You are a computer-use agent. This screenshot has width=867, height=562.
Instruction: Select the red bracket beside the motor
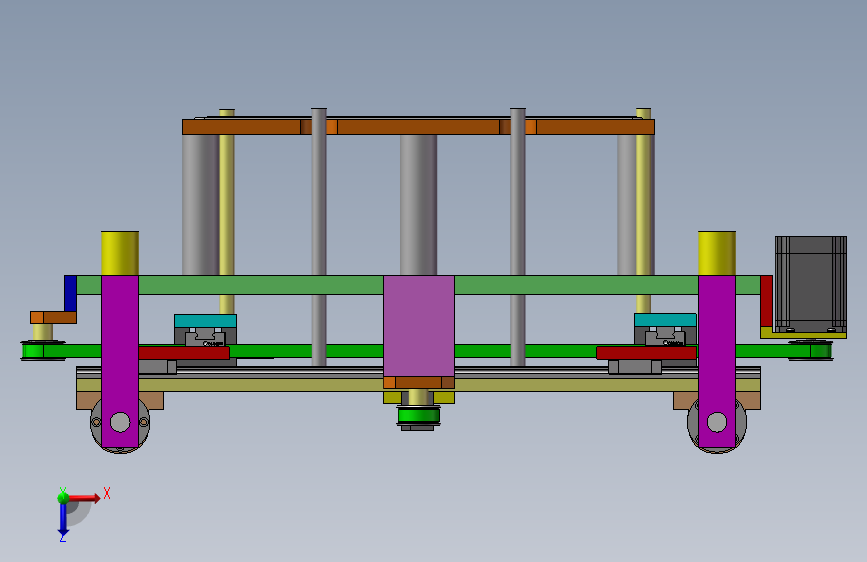766,301
